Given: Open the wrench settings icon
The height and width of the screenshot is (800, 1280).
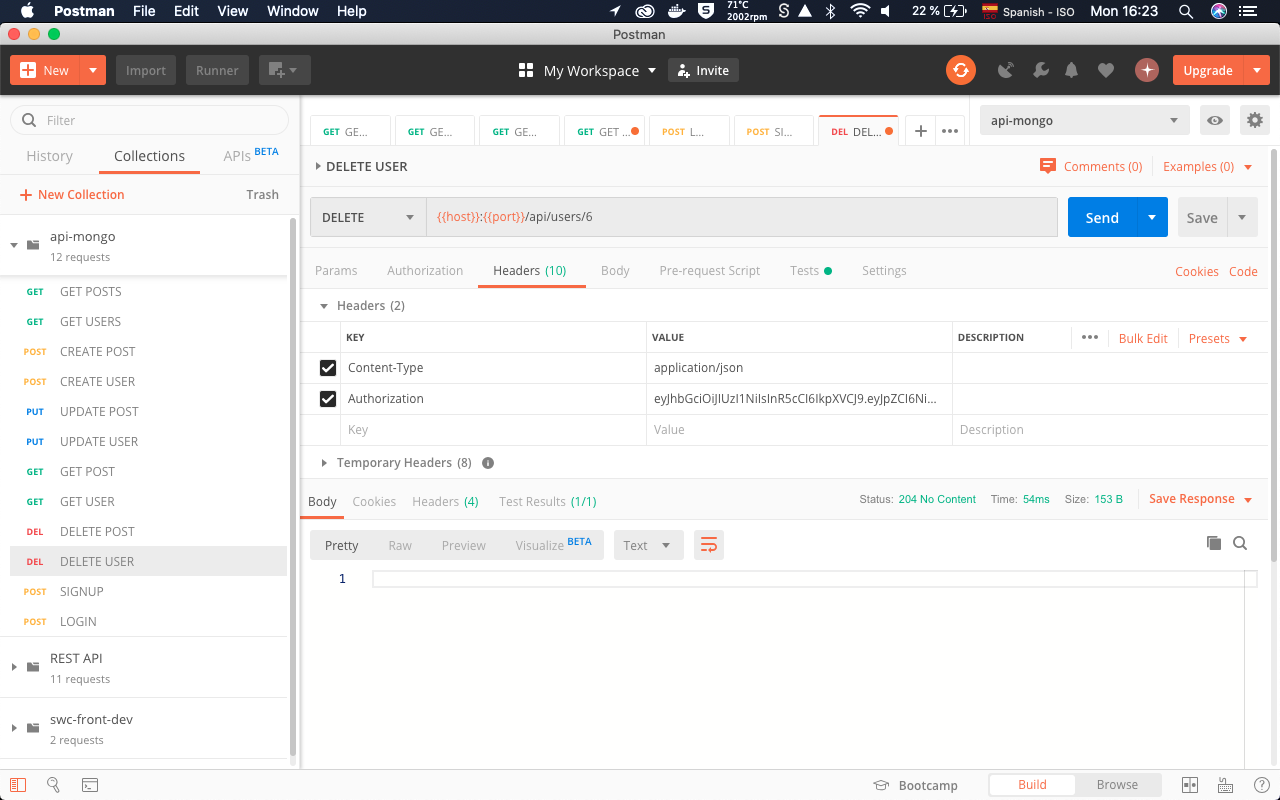Looking at the screenshot, I should pyautogui.click(x=1040, y=70).
